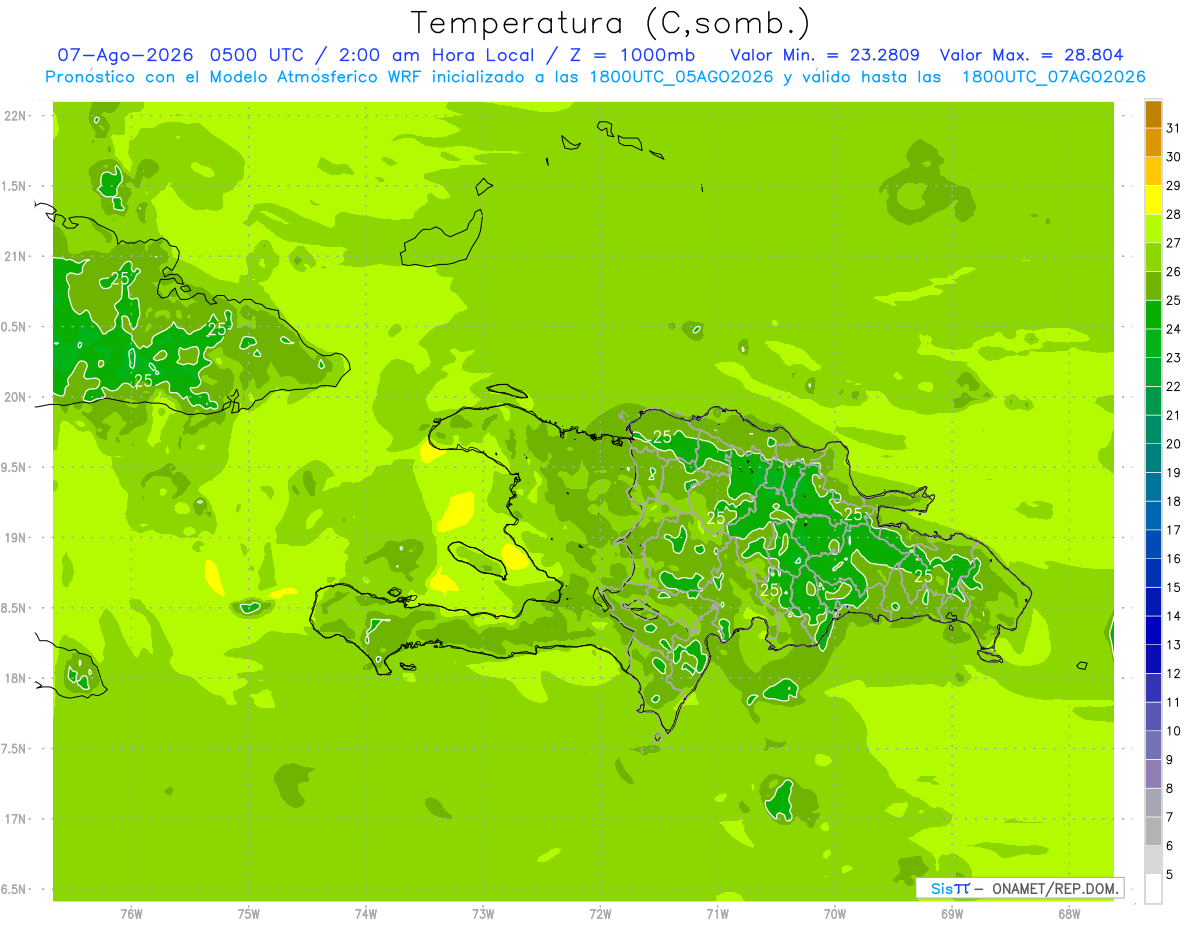Click the '73W' longitude label

point(483,914)
